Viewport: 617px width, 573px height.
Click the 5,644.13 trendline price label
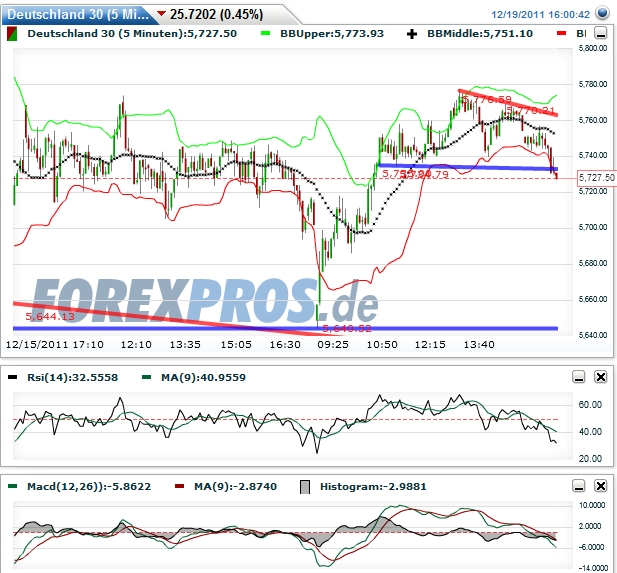pyautogui.click(x=50, y=316)
